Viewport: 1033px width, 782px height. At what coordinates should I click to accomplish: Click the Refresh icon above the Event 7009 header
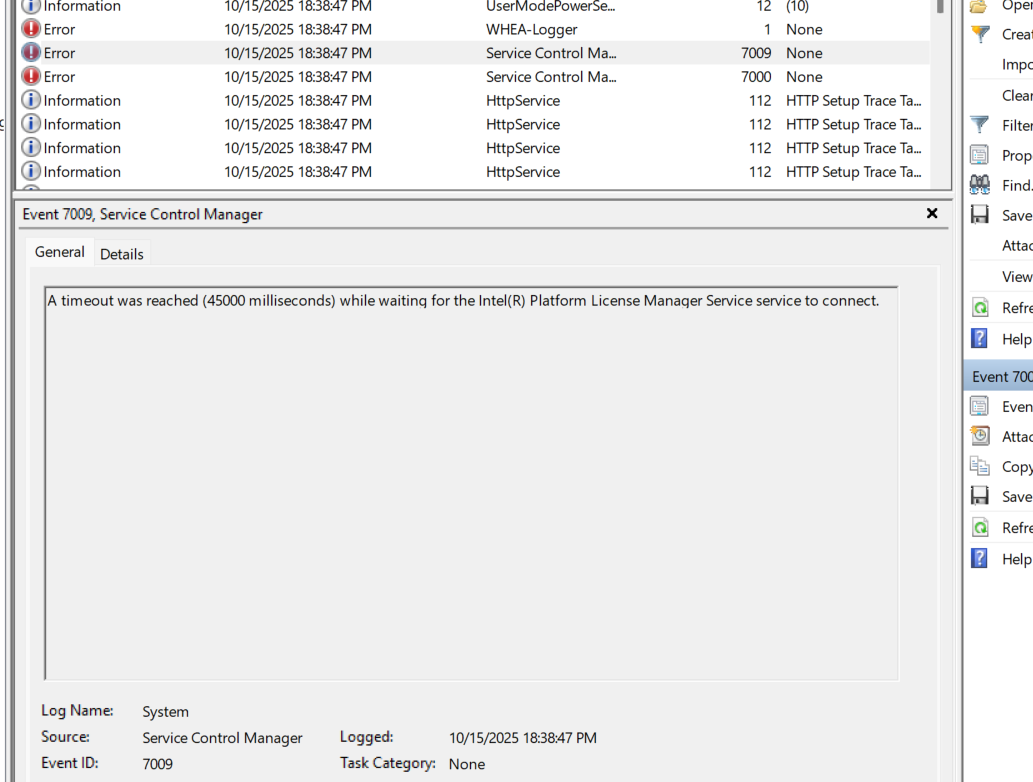(980, 308)
